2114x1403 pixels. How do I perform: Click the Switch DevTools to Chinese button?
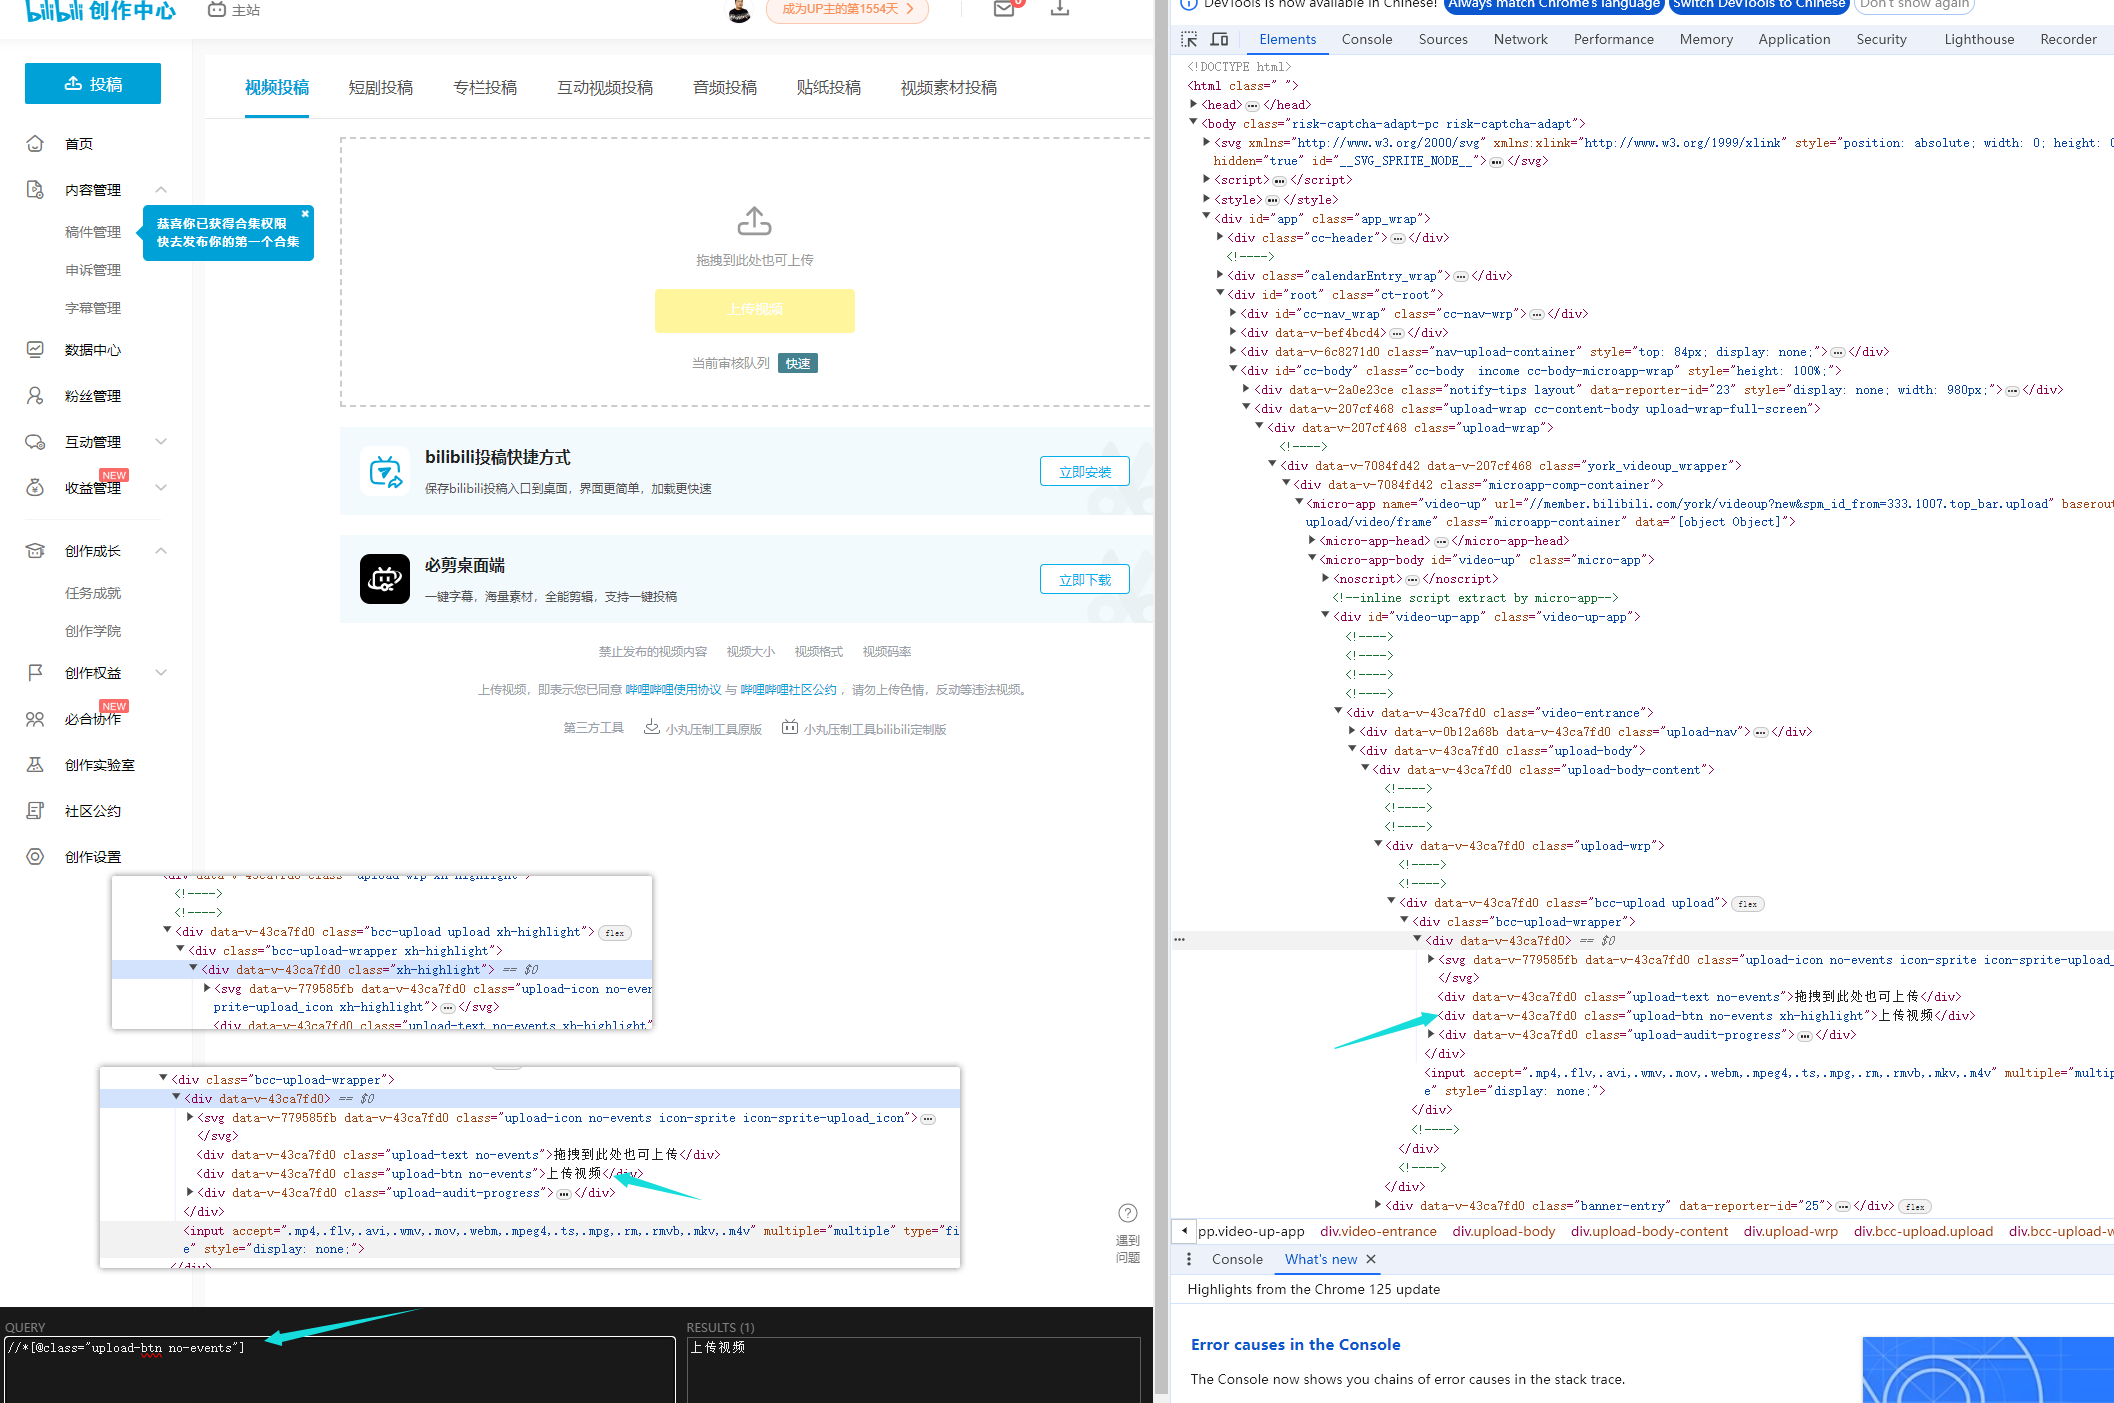[x=1758, y=5]
